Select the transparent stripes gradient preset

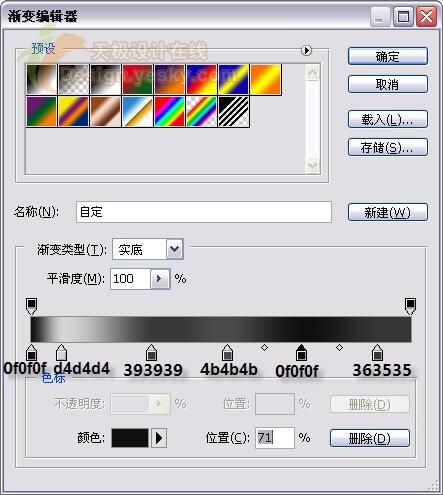click(x=234, y=112)
